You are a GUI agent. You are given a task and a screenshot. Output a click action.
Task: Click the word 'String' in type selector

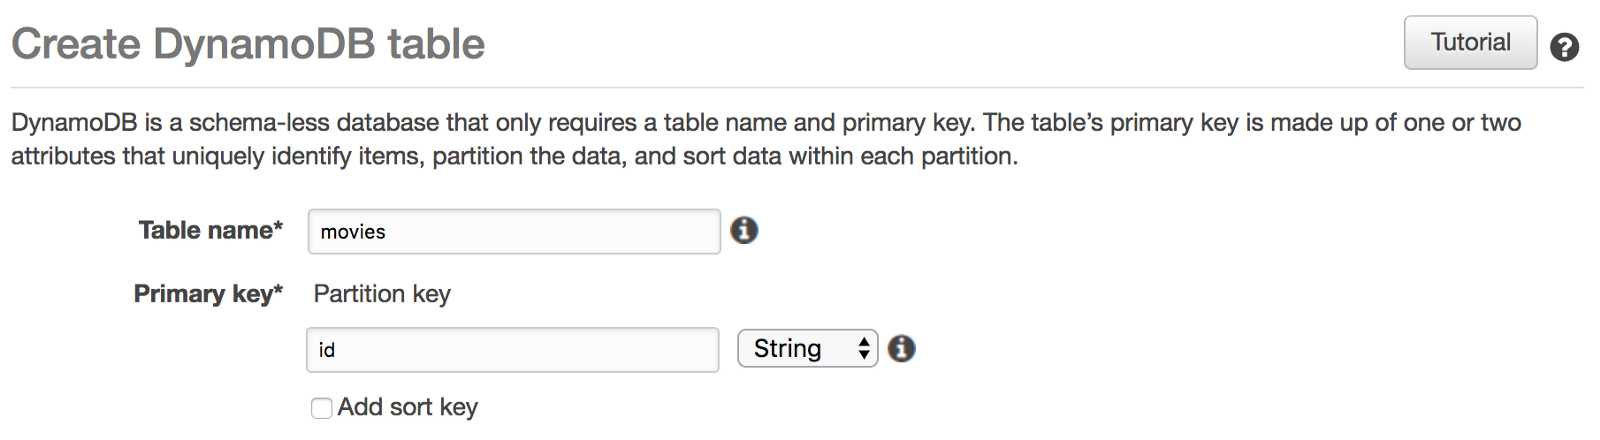[787, 348]
